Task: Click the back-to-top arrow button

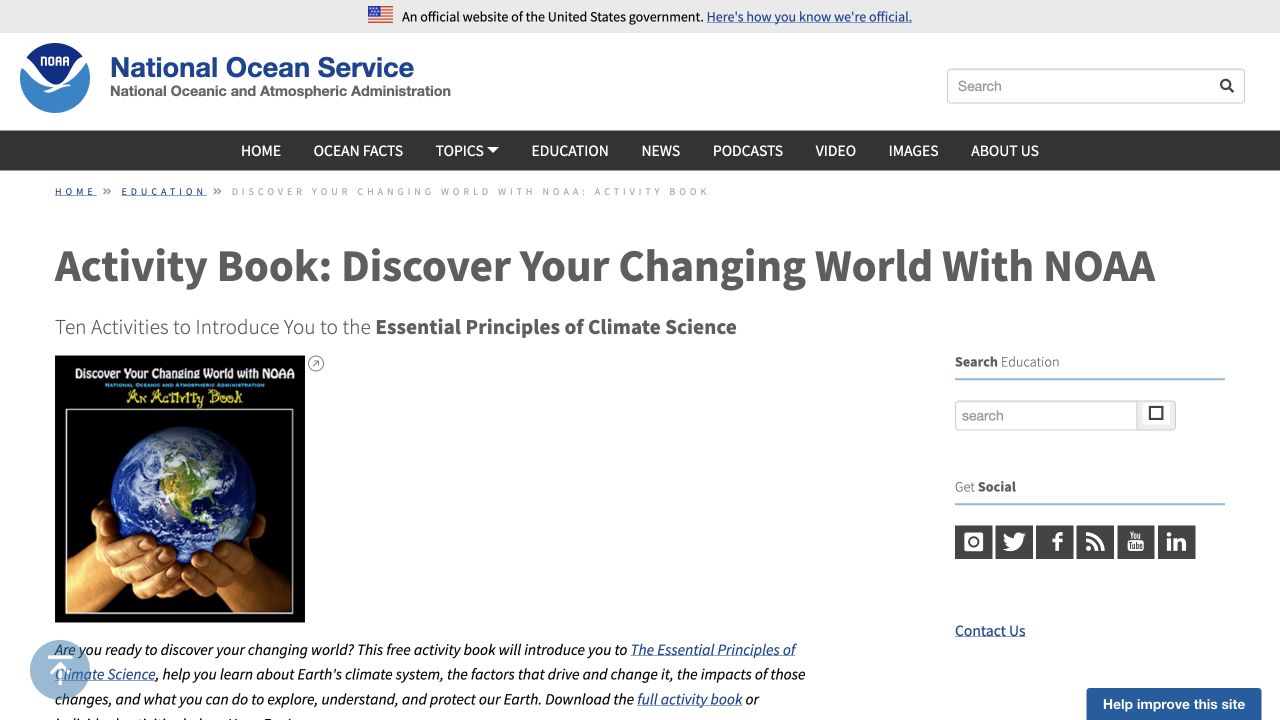Action: [x=60, y=670]
